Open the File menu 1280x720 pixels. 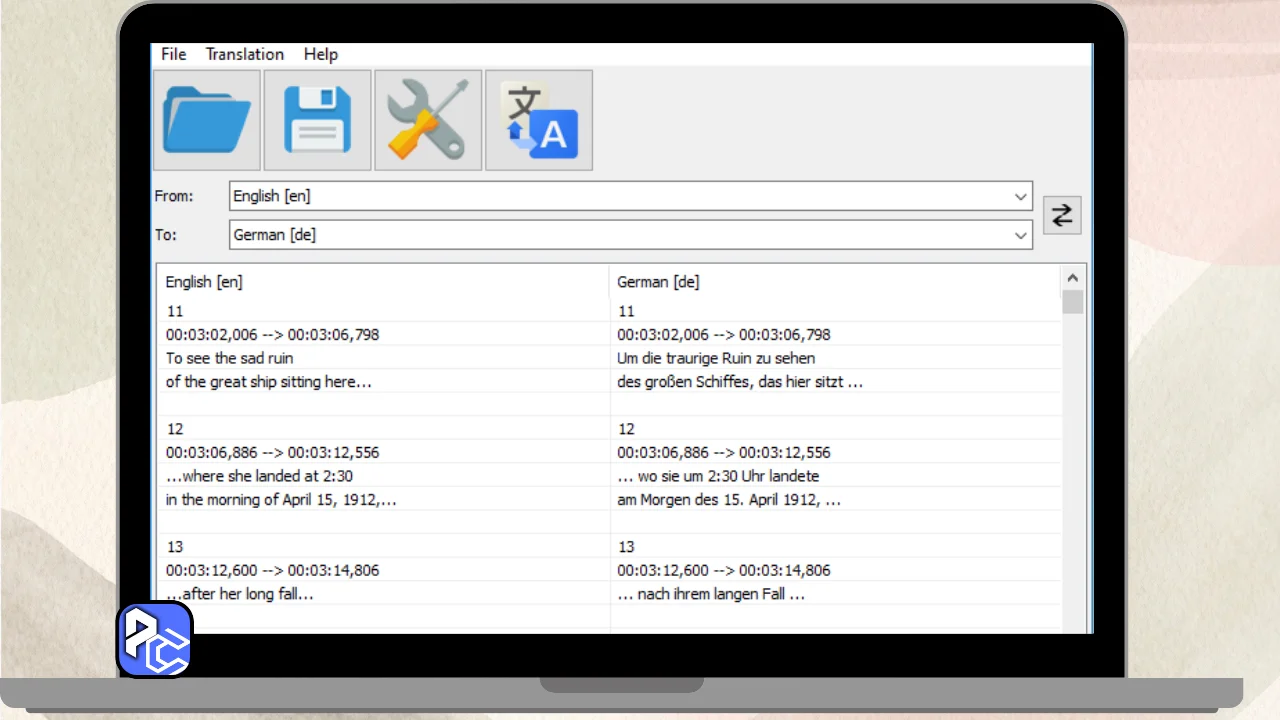pos(174,54)
